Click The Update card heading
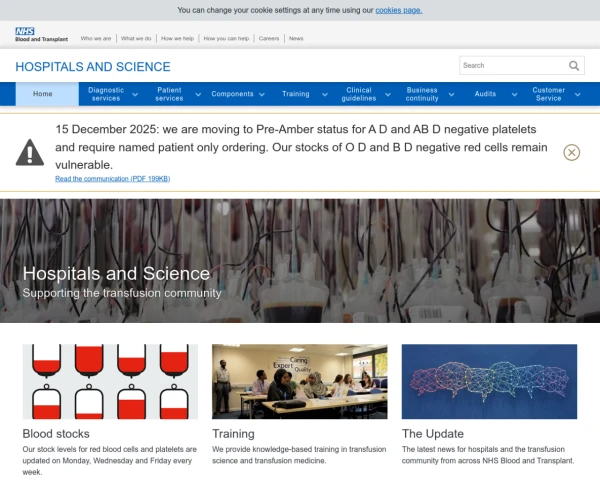600x480 pixels. 433,434
